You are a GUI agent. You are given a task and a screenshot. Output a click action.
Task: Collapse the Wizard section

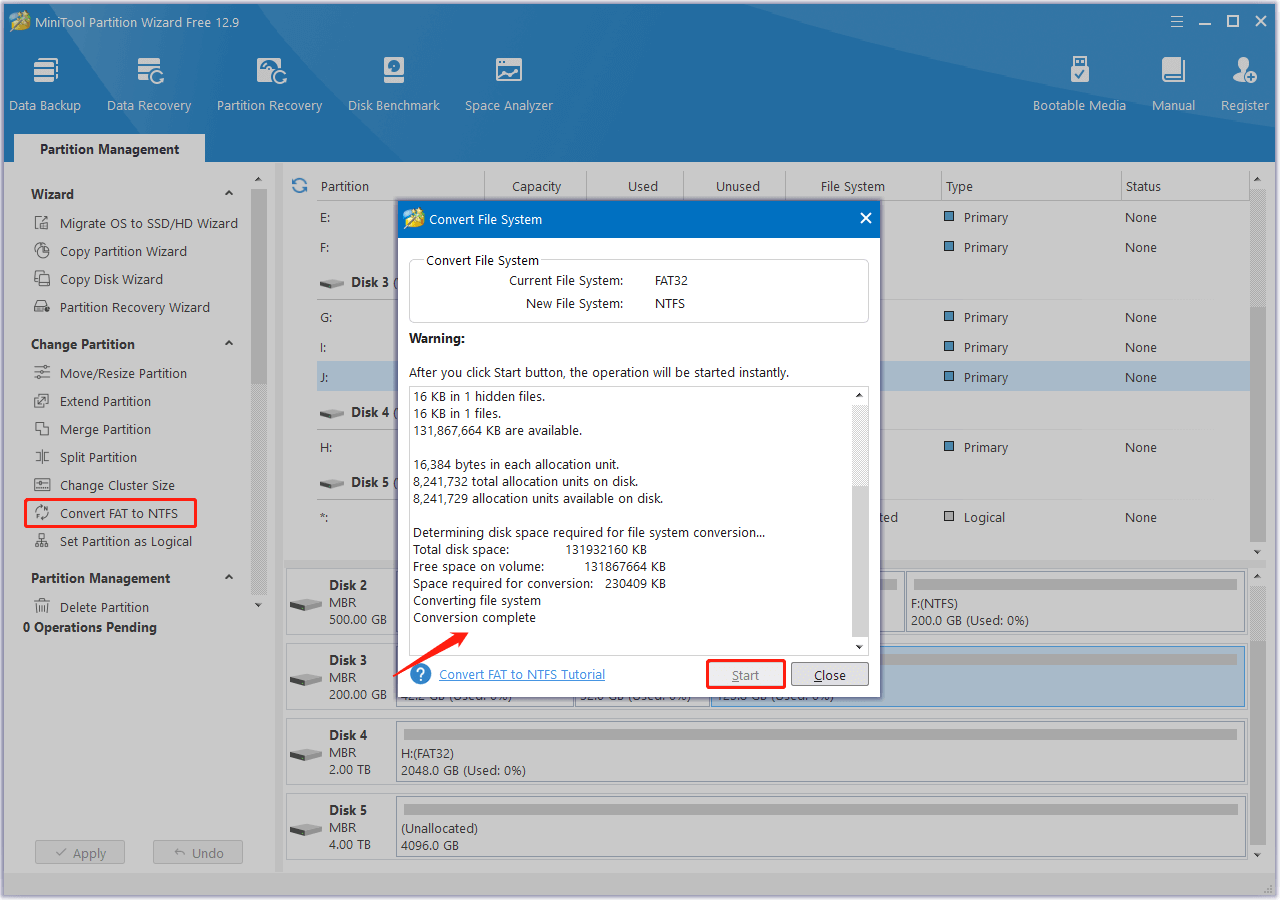[x=229, y=194]
